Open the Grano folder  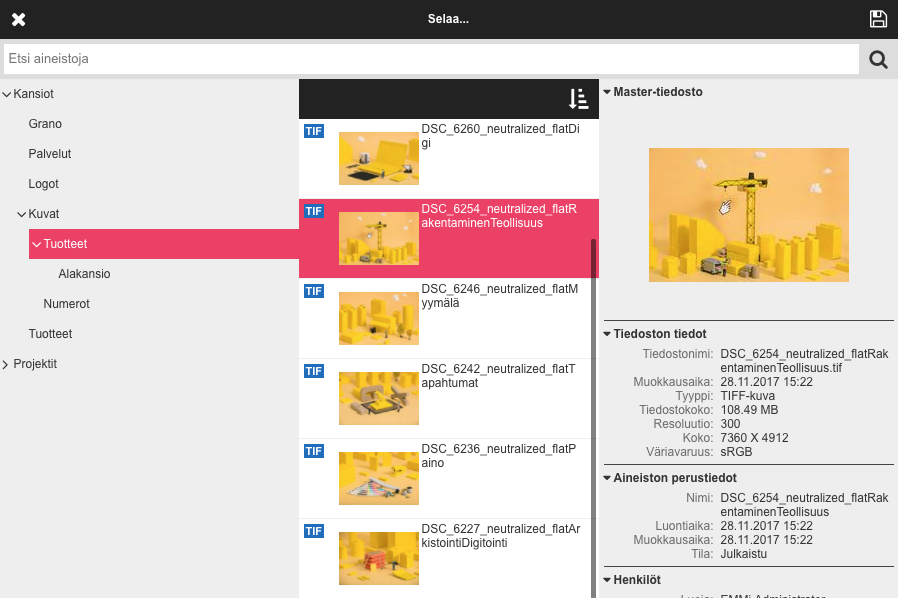click(45, 124)
